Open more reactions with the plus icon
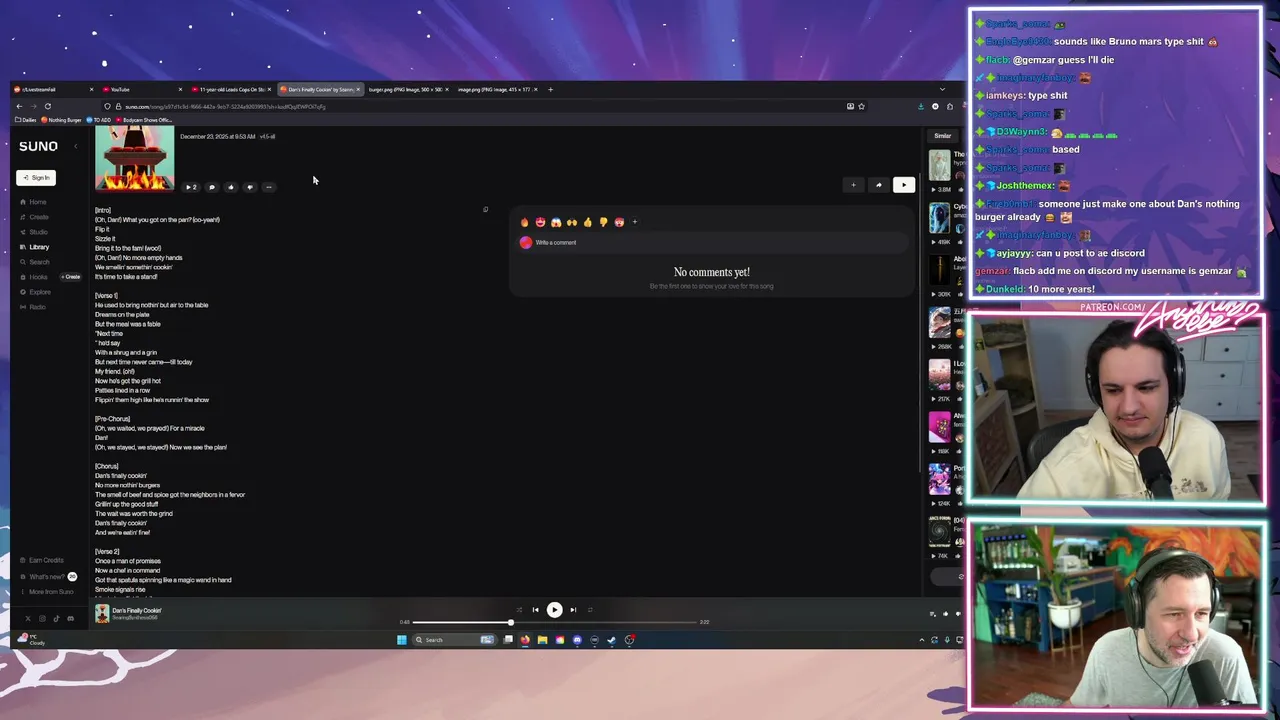 634,222
